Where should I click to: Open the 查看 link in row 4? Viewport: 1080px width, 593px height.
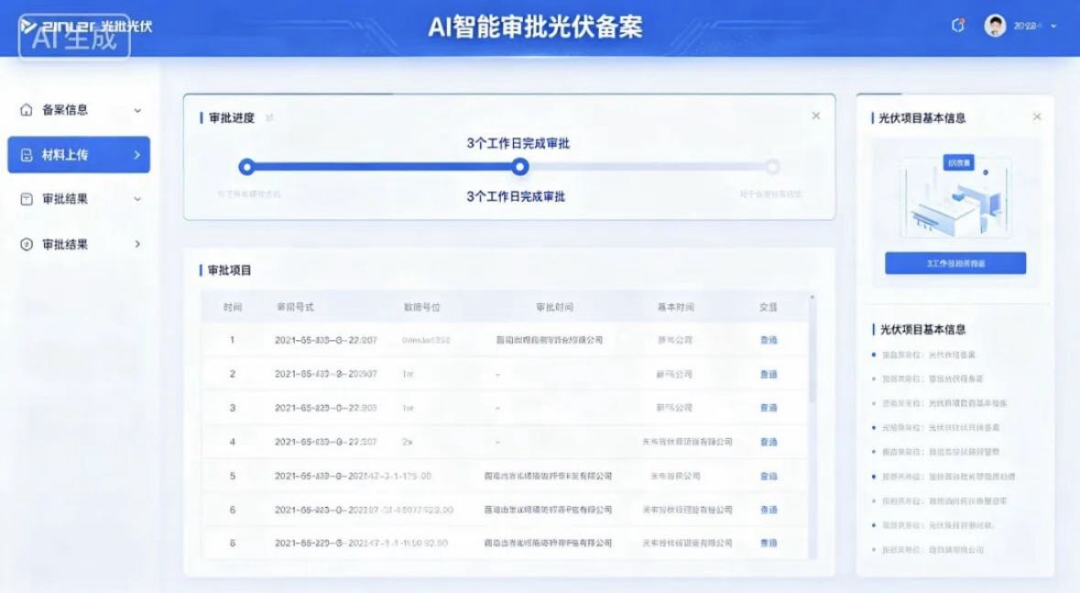coord(769,442)
